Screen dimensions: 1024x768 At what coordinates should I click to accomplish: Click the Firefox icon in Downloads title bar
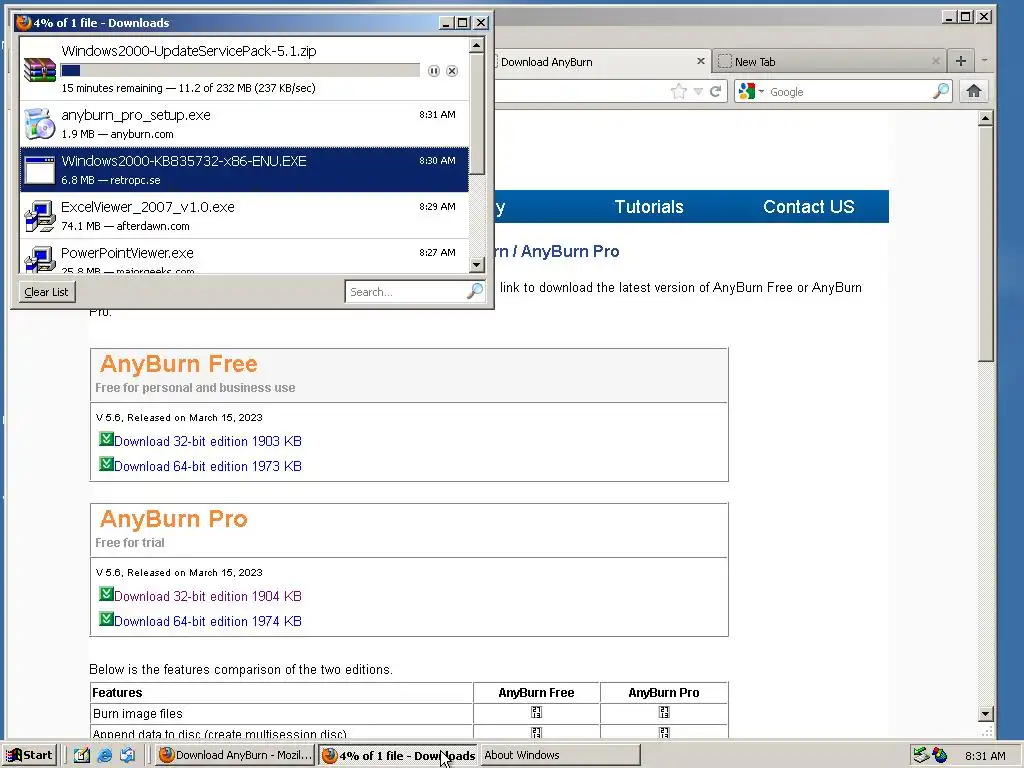pos(24,23)
